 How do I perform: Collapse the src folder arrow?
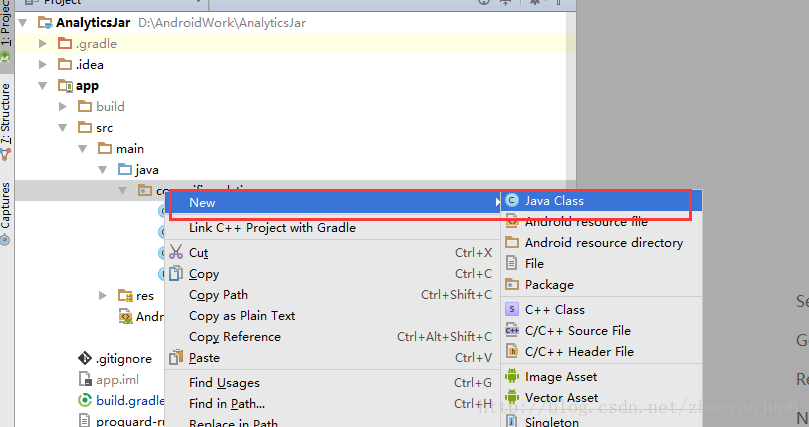pyautogui.click(x=62, y=127)
